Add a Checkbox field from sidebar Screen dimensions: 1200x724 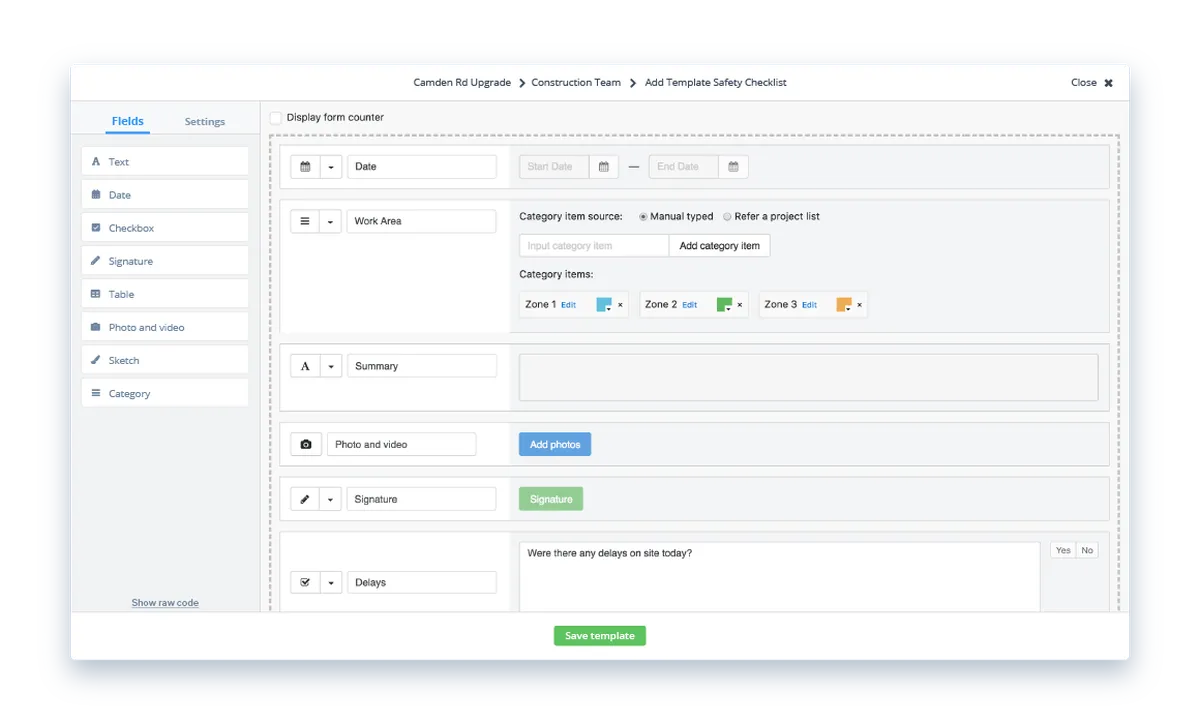click(x=165, y=228)
